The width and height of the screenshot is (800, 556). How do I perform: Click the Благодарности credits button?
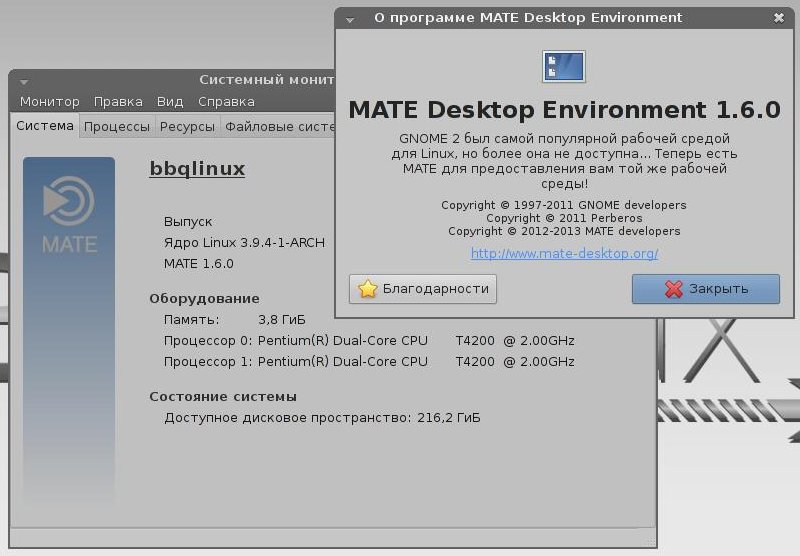tap(422, 289)
